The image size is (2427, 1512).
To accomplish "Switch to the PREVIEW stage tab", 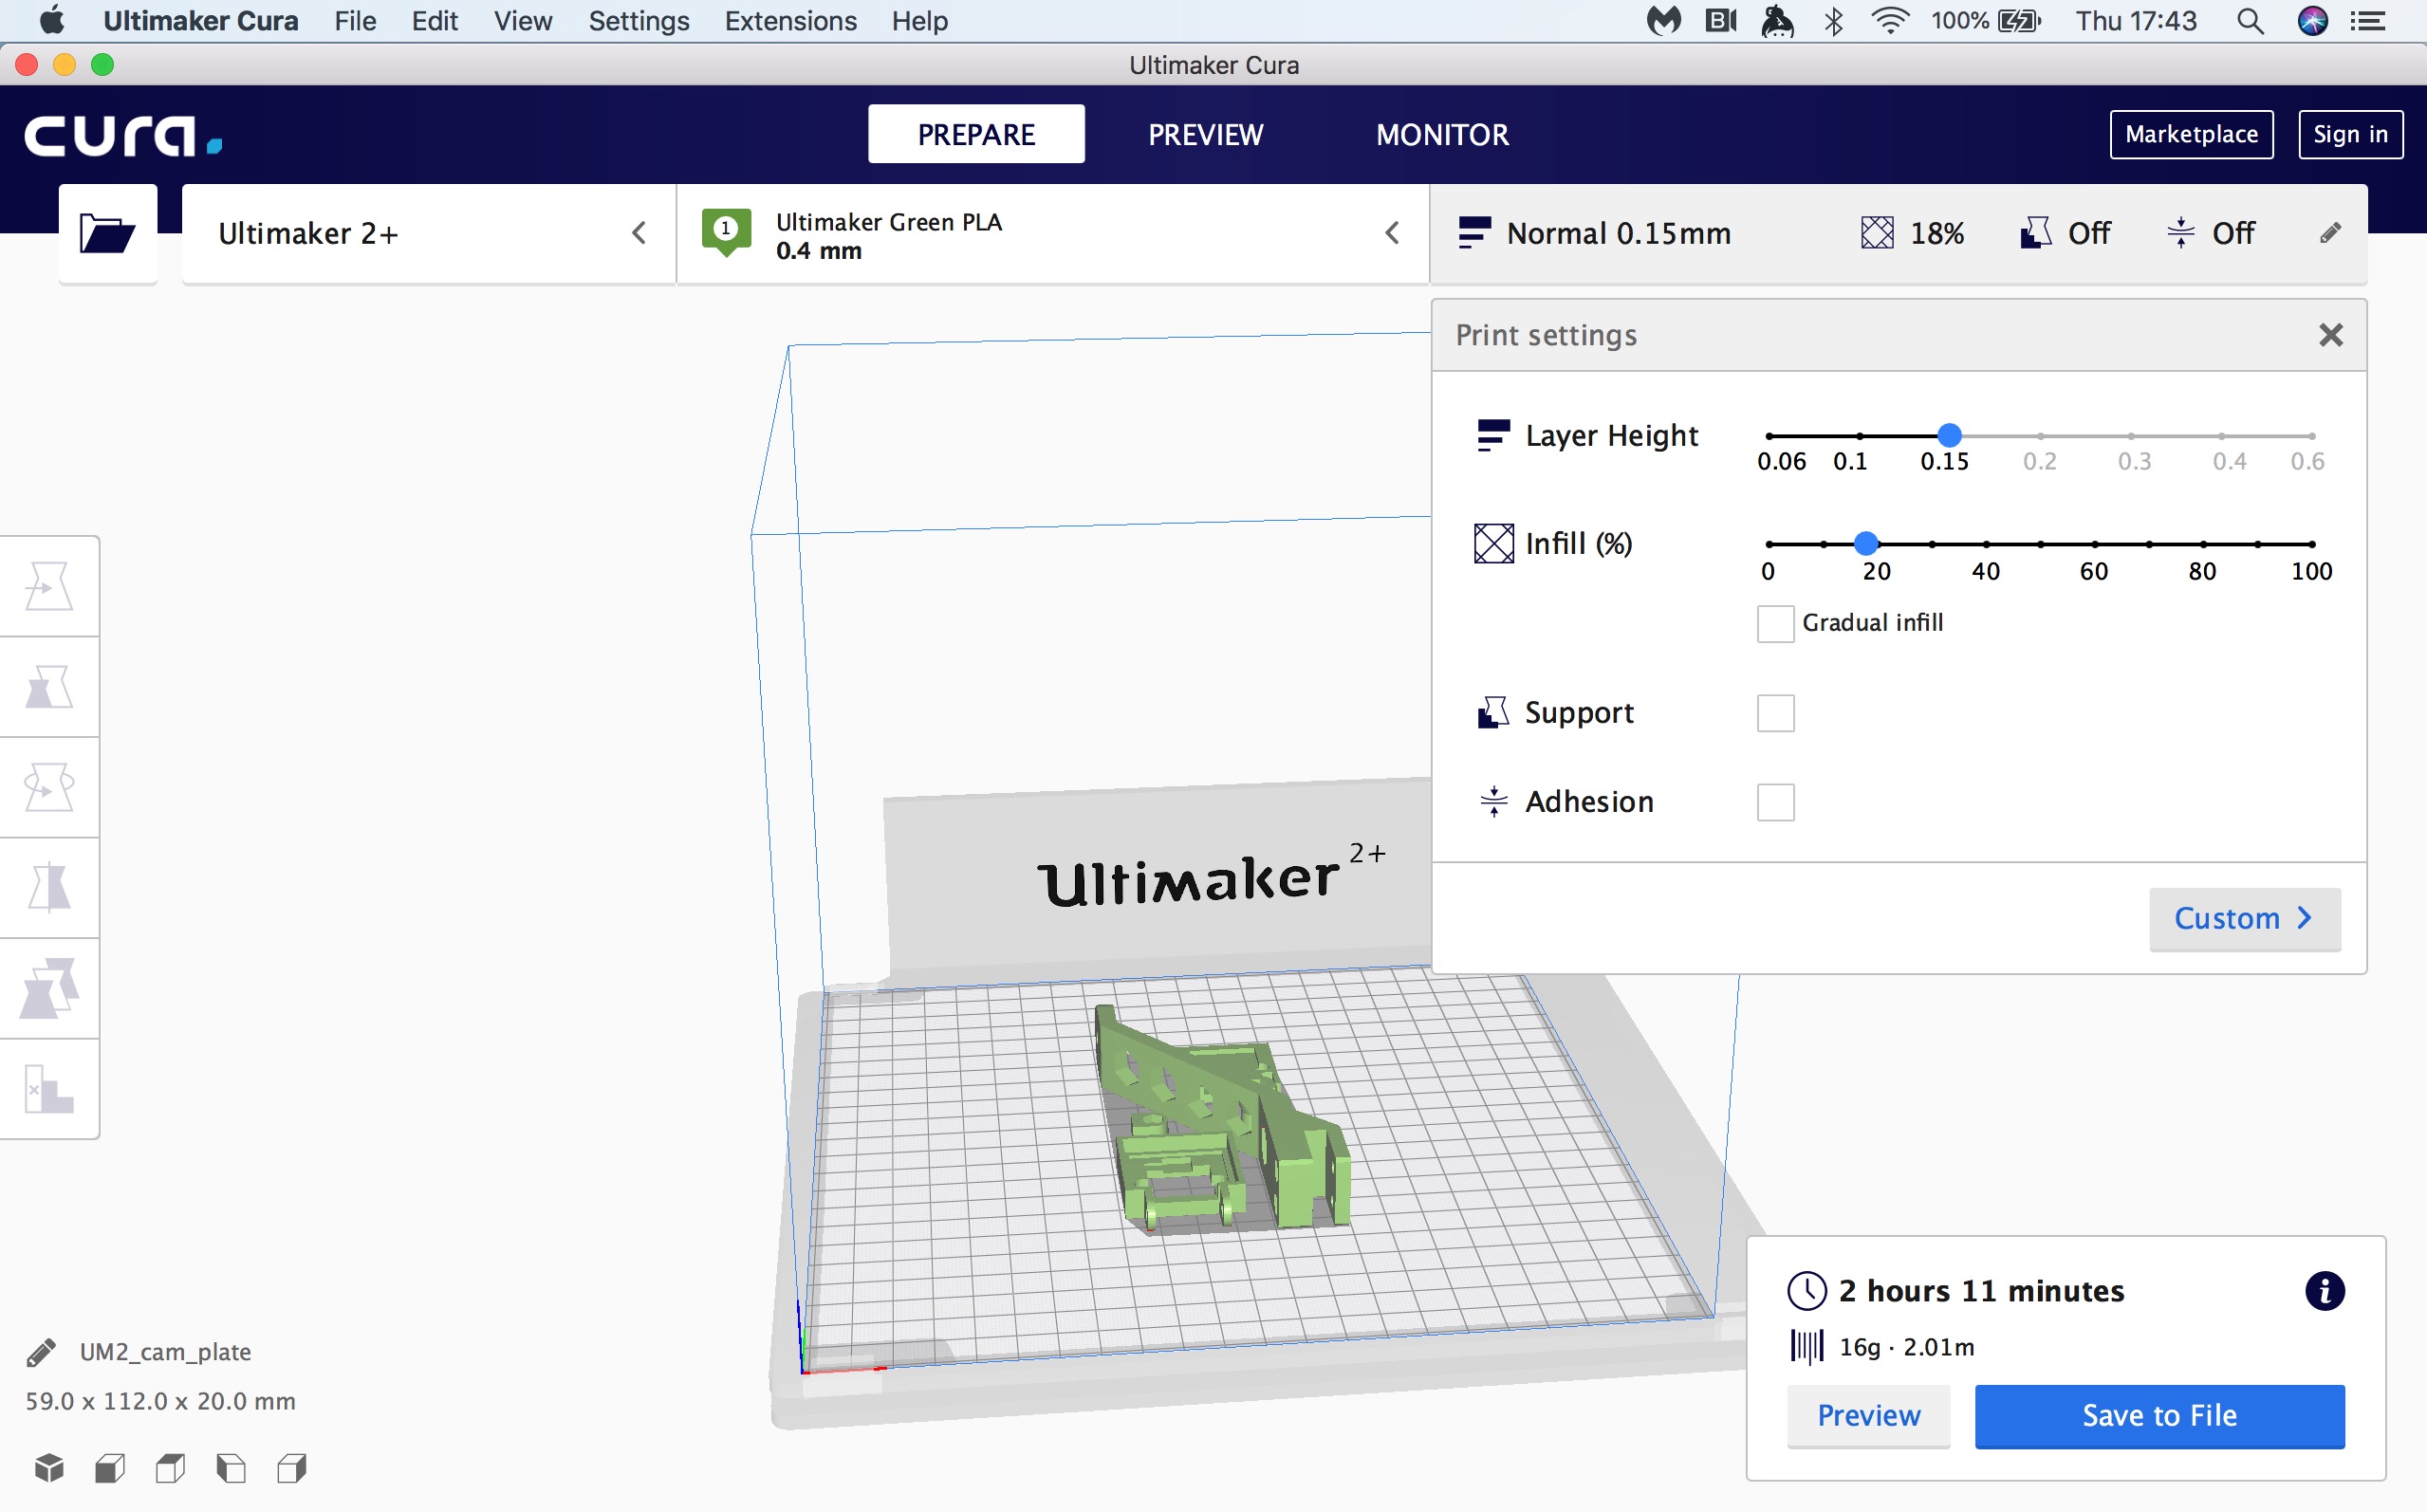I will coord(1205,134).
